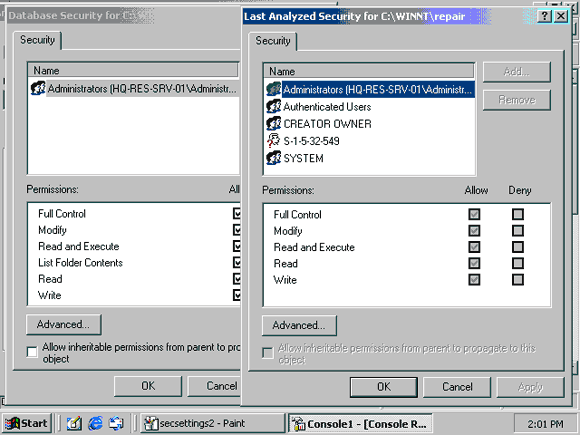Select Authenticated Users entry text
The width and height of the screenshot is (580, 435).
pyautogui.click(x=327, y=107)
